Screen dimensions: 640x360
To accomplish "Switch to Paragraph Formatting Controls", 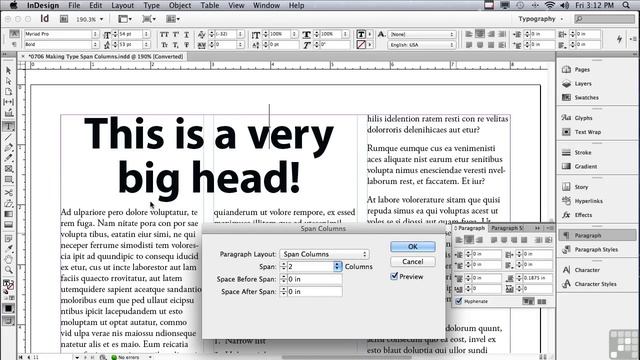I will [x=14, y=44].
